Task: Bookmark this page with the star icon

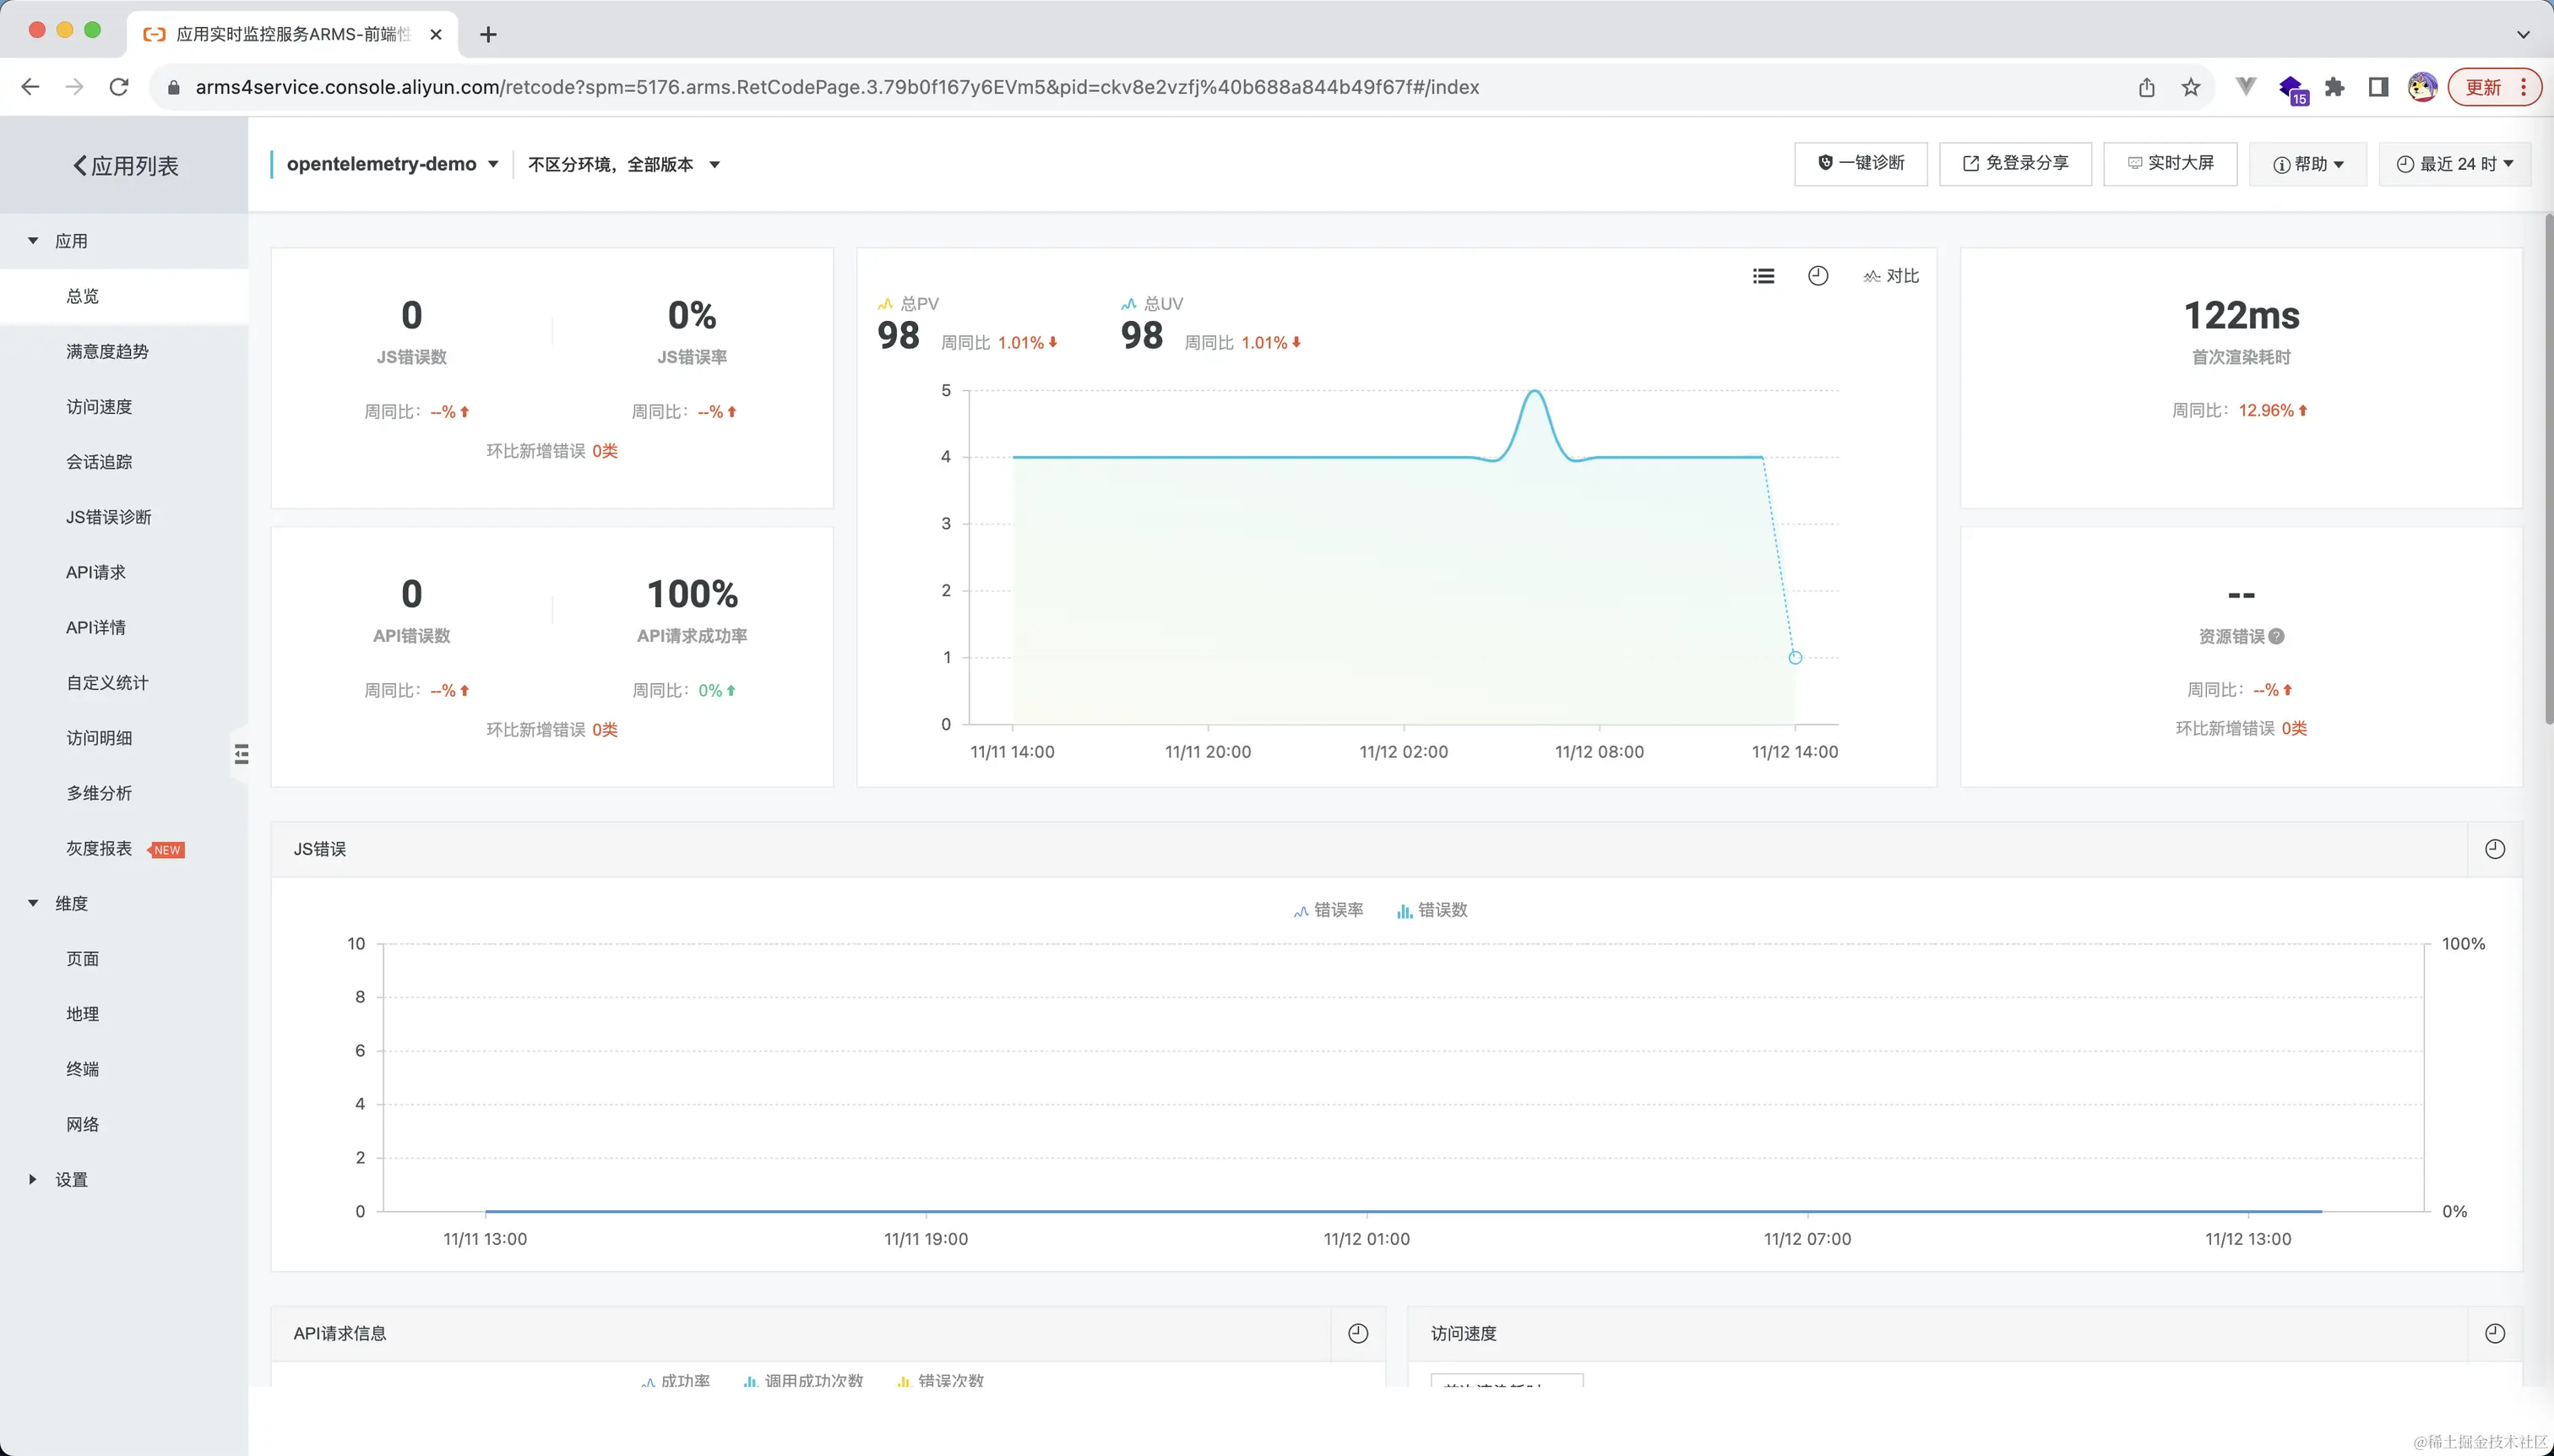Action: (2191, 87)
